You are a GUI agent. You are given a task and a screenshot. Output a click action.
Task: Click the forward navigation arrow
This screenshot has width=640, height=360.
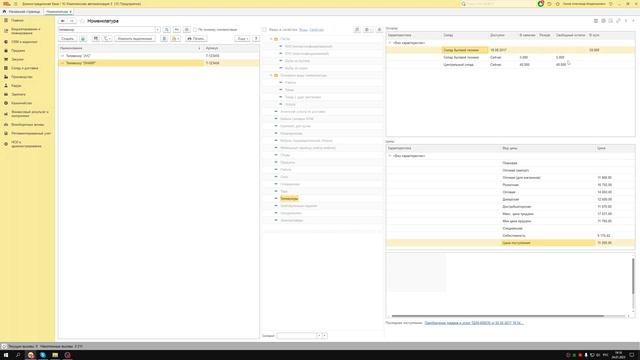(x=71, y=21)
